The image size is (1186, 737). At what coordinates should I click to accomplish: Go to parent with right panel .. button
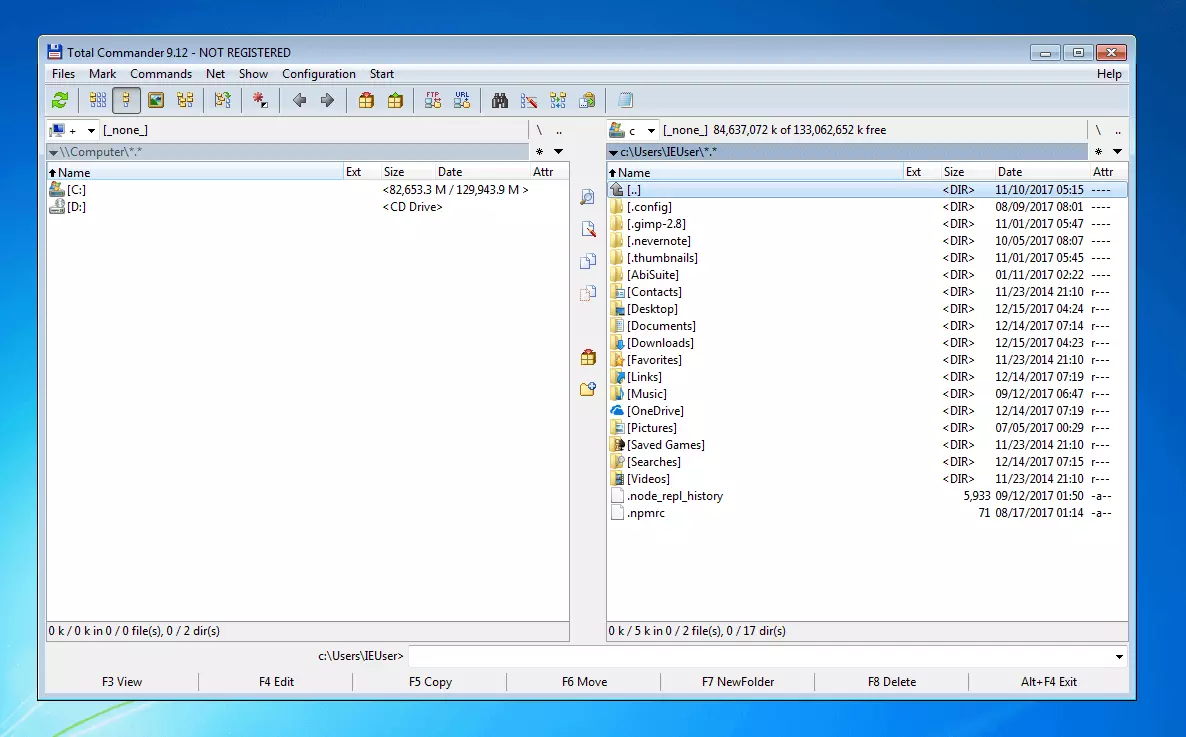1117,130
